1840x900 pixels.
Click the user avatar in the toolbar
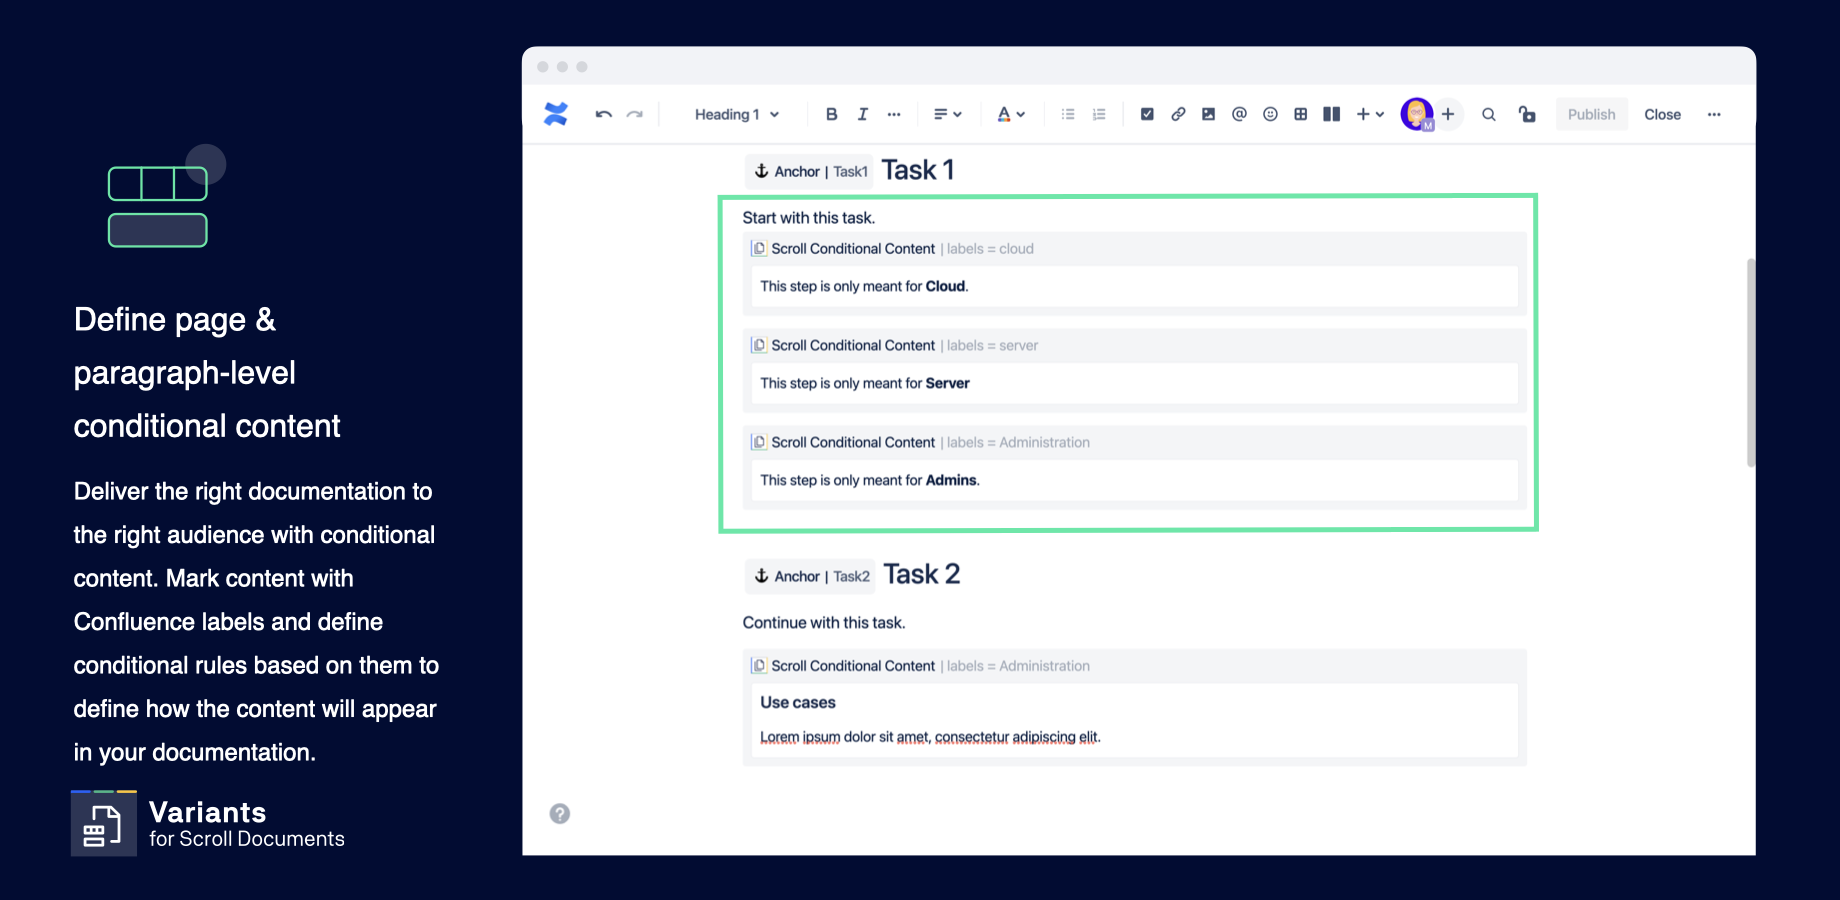click(1417, 114)
